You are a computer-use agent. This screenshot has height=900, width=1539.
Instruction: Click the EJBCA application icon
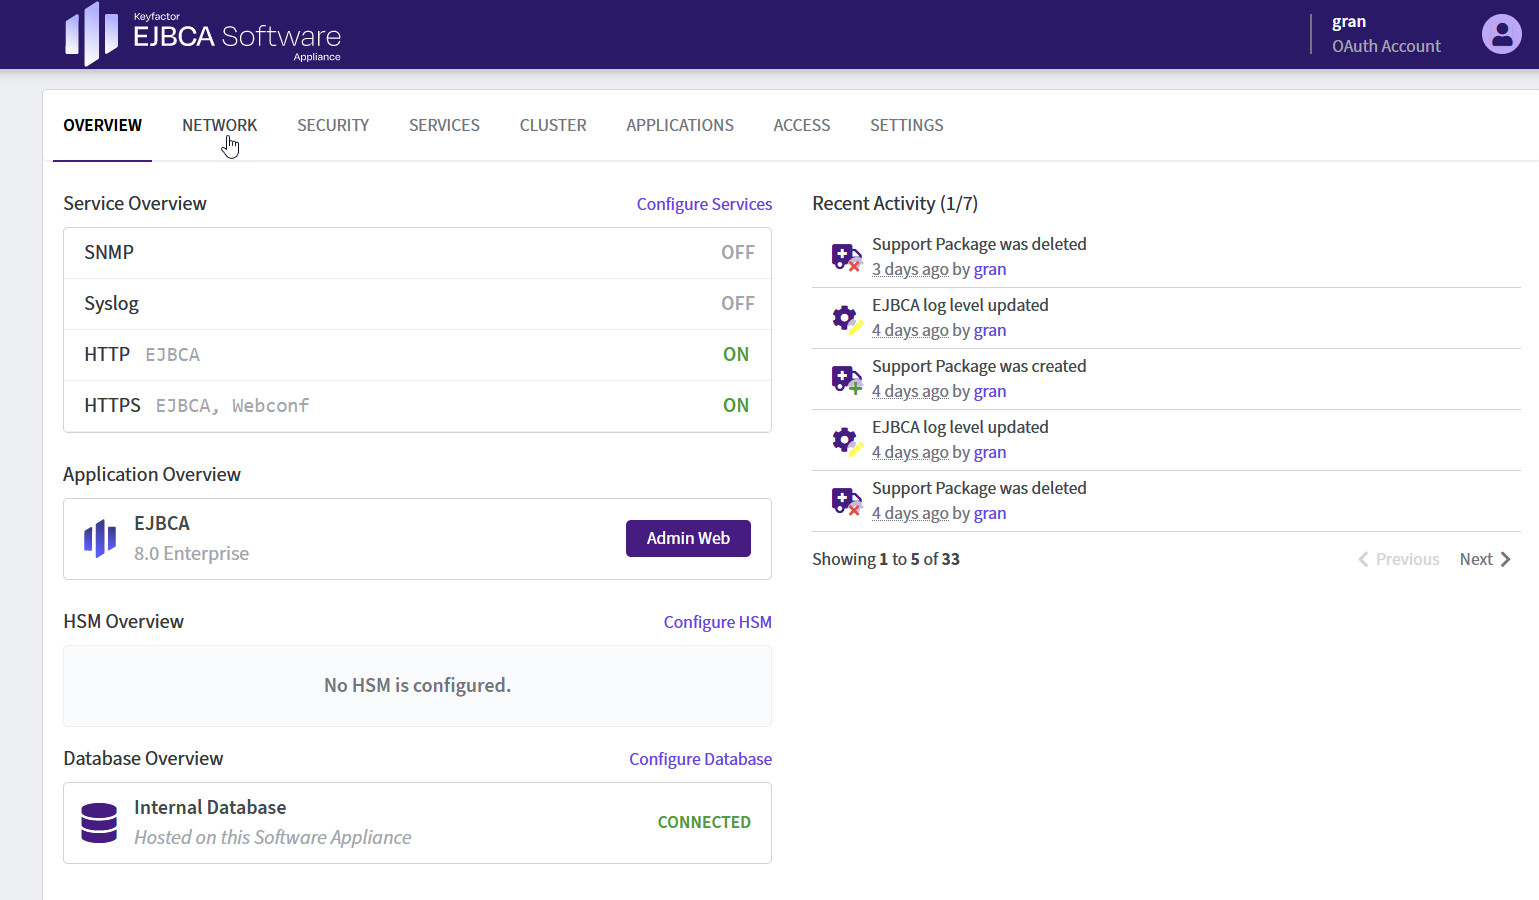[x=100, y=539]
